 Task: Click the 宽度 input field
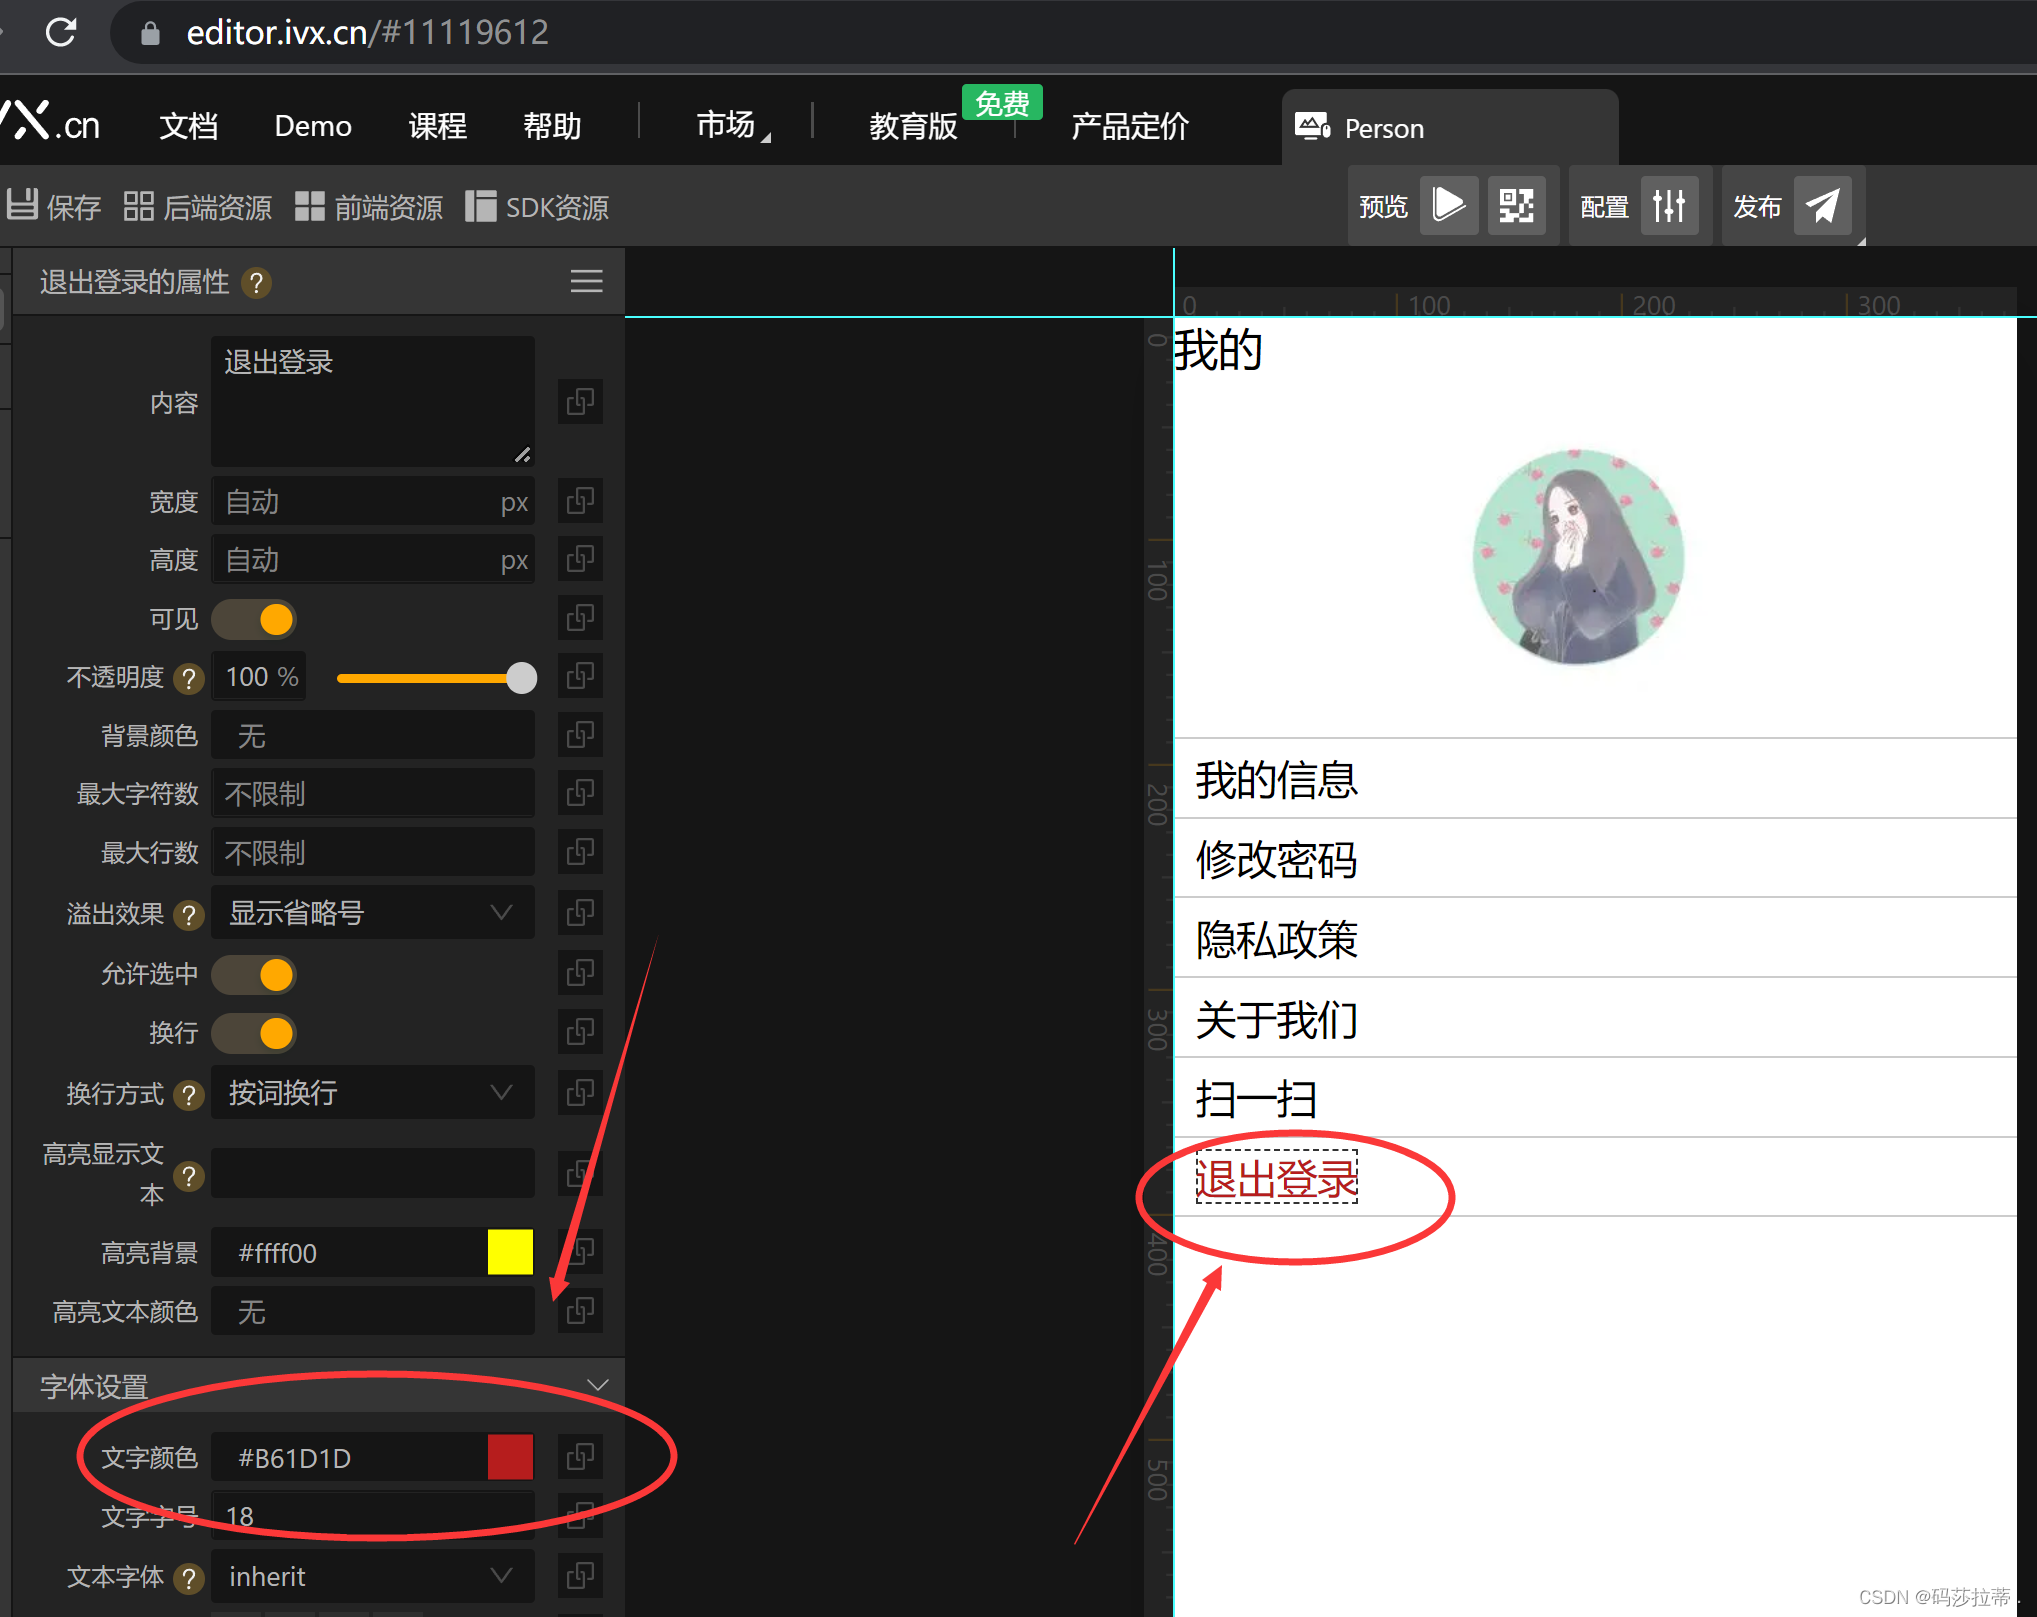coord(372,501)
